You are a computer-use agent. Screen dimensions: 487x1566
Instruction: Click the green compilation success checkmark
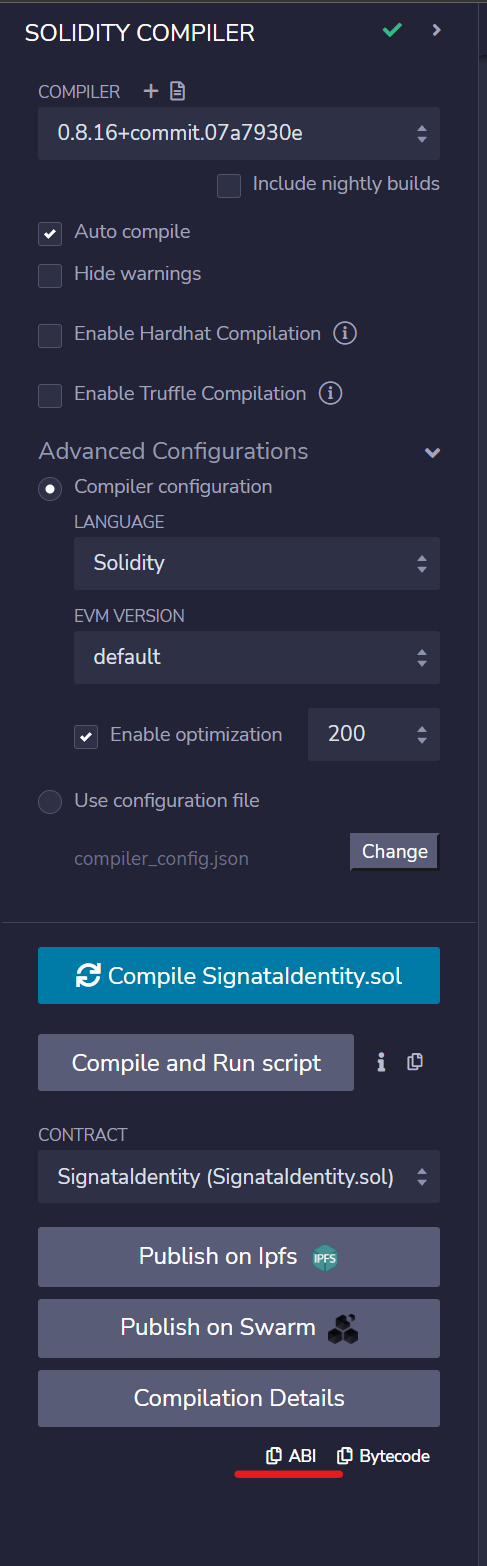(x=393, y=31)
